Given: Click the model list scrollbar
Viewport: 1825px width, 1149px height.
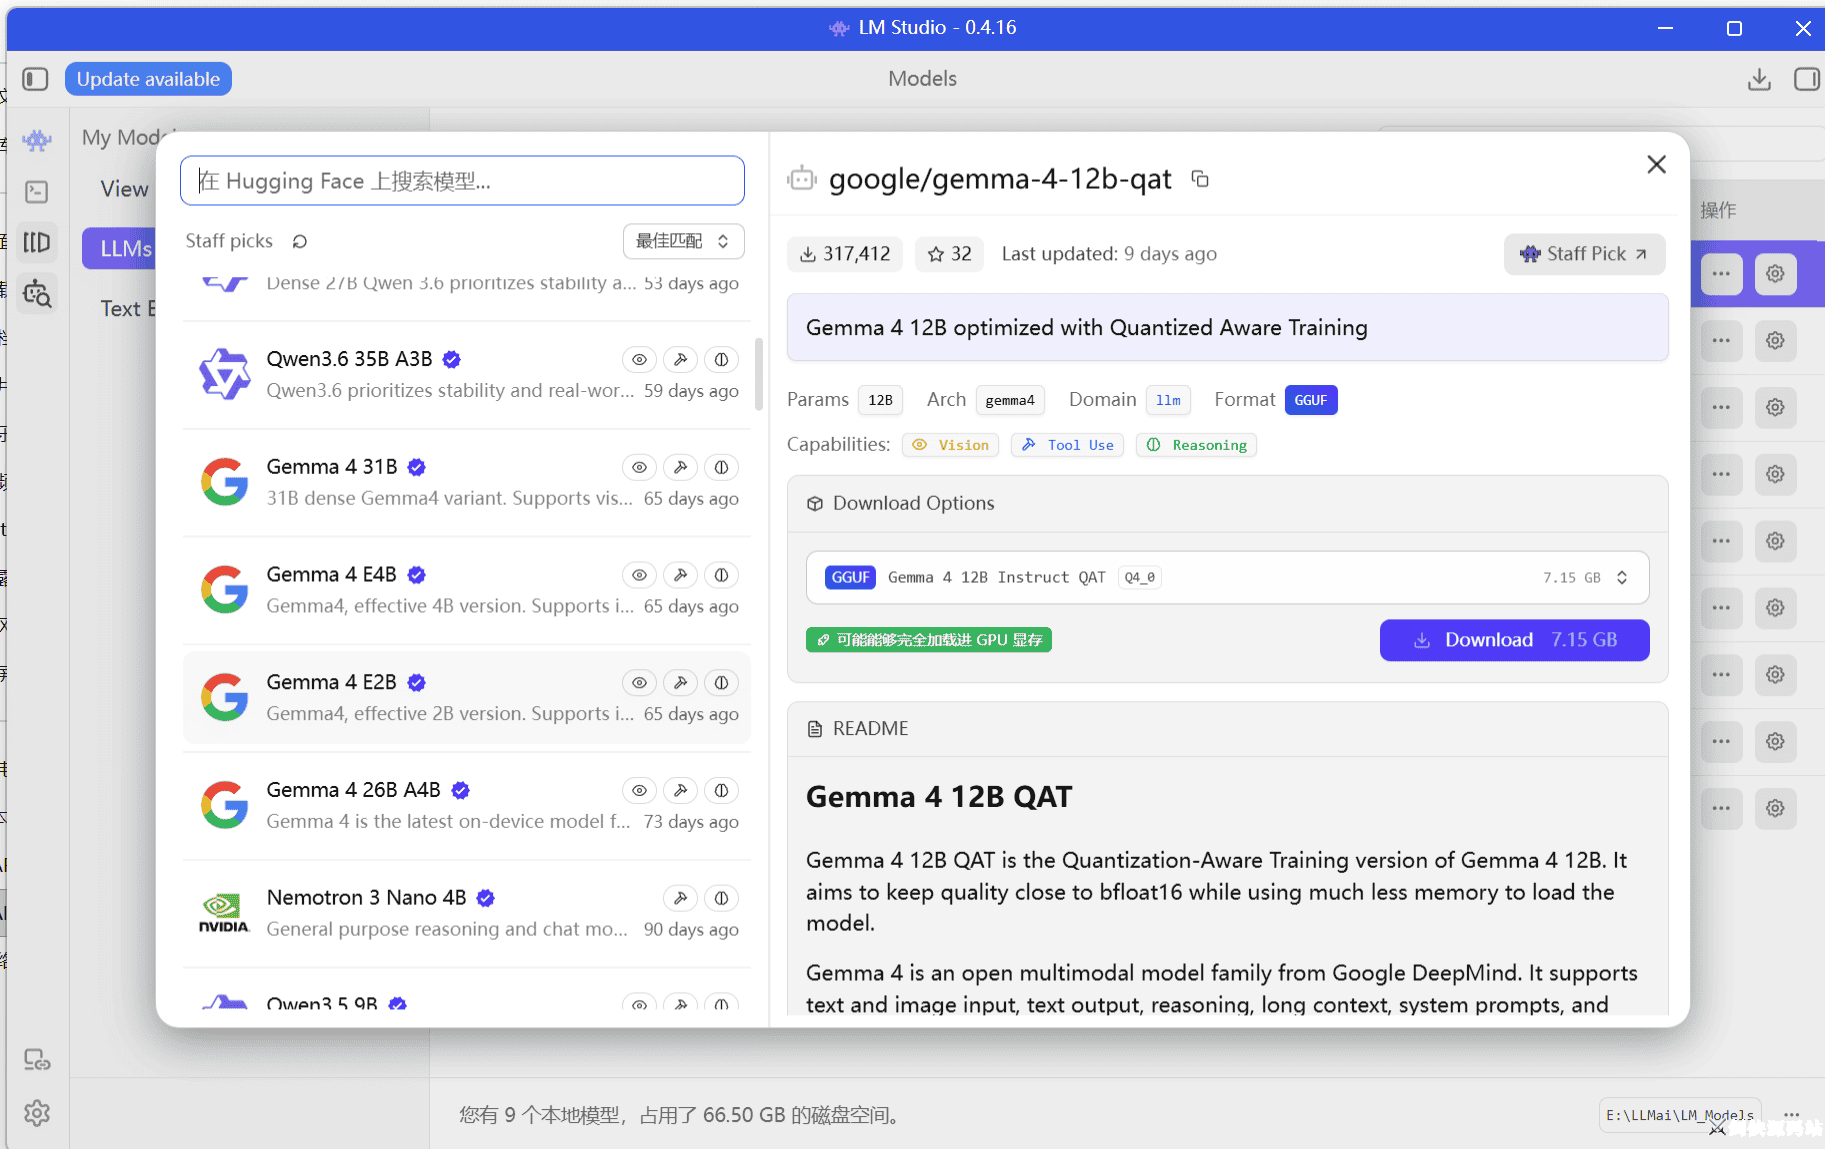Looking at the screenshot, I should 759,374.
